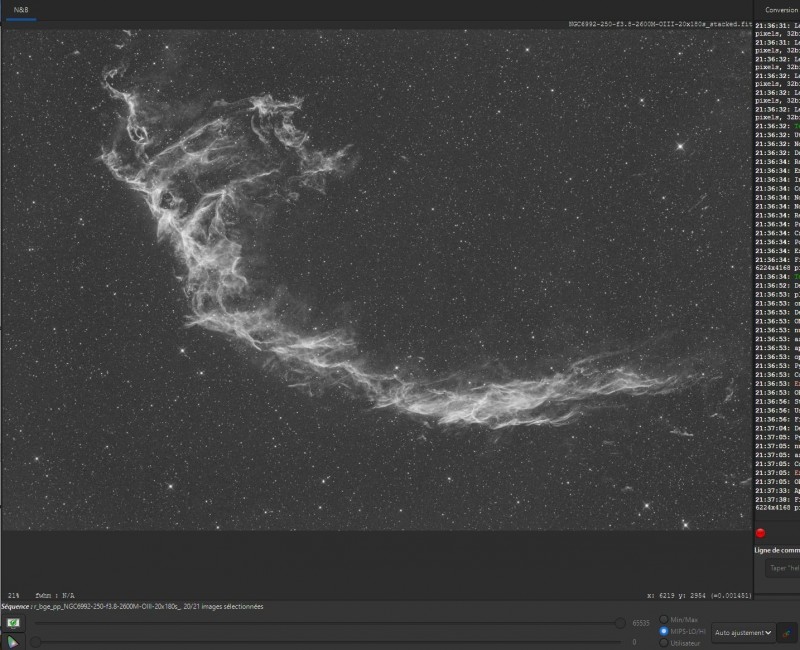Image resolution: width=800 pixels, height=650 pixels.
Task: Click the command line input field
Action: point(783,568)
